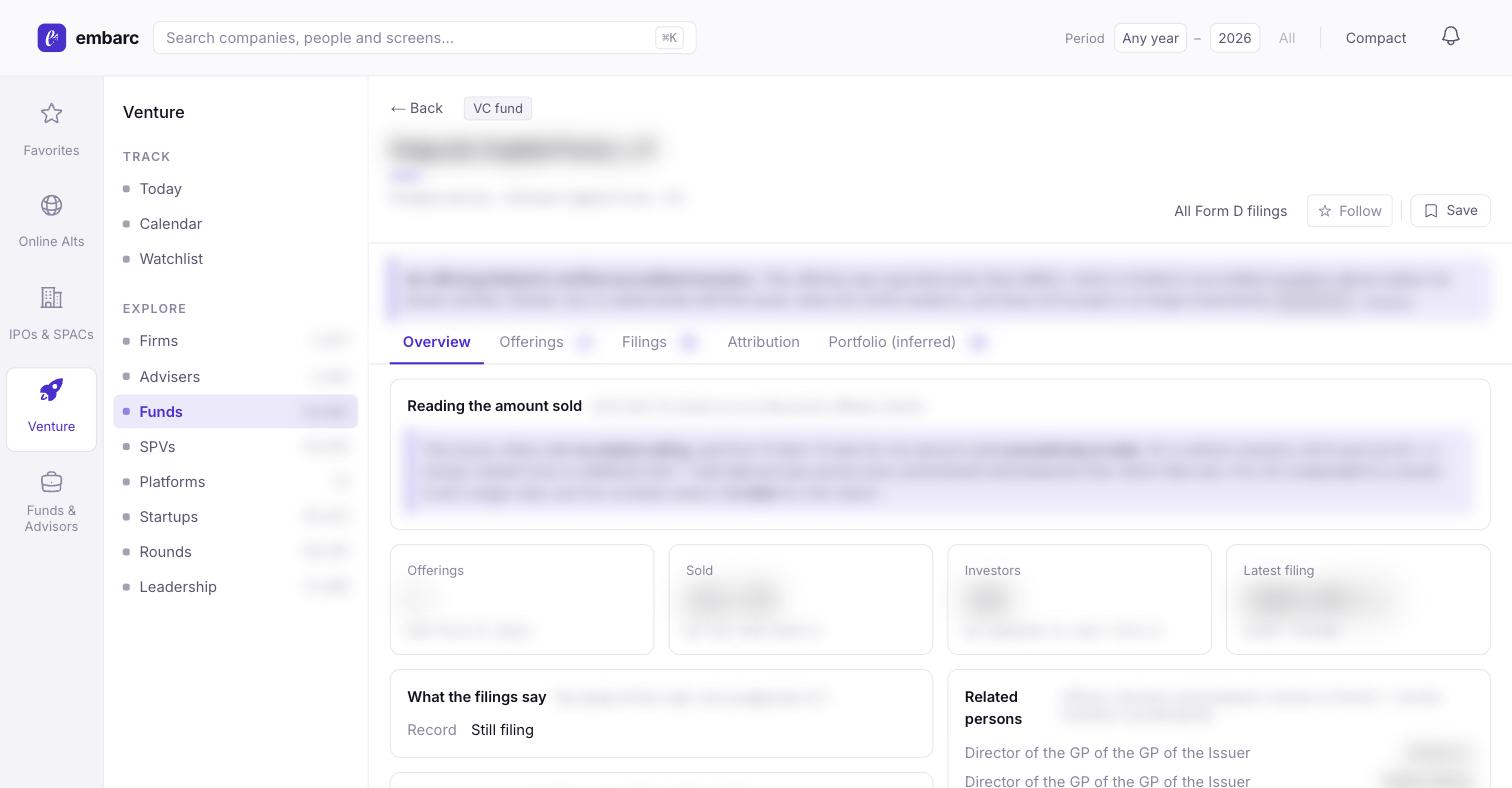The image size is (1512, 788).
Task: Click the embarc logo icon
Action: point(52,38)
